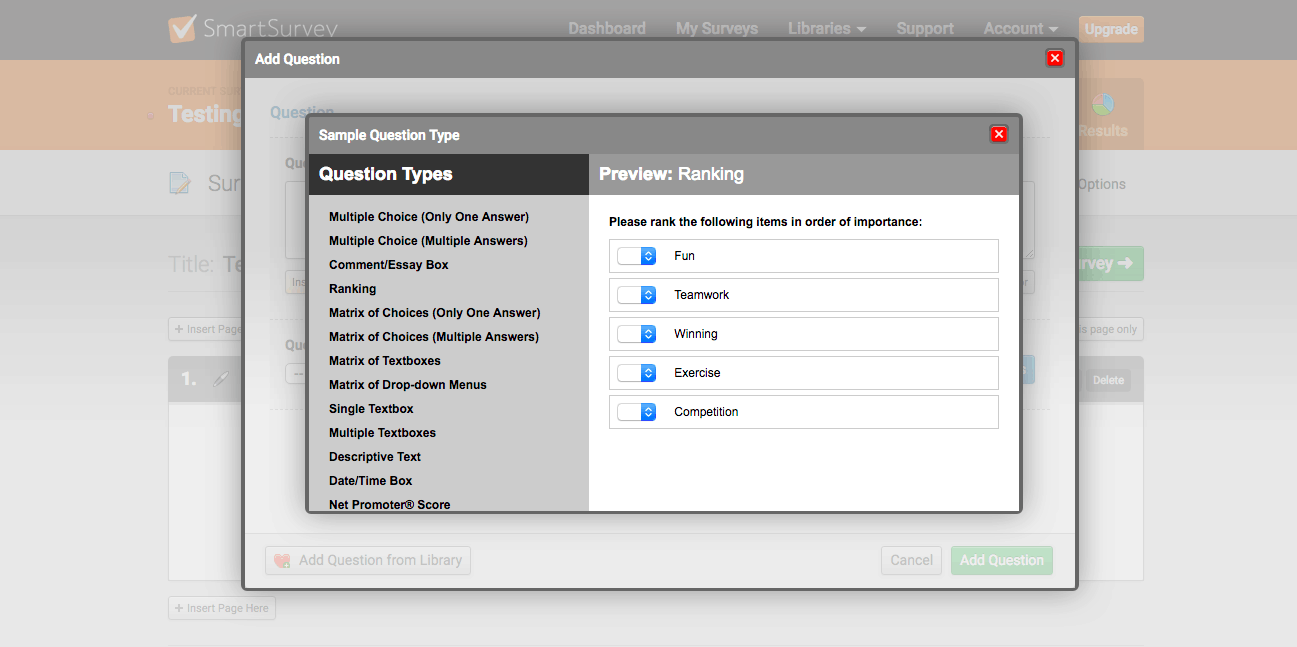Viewport: 1297px width, 647px height.
Task: Click the Winning ranking item label
Action: click(x=696, y=334)
